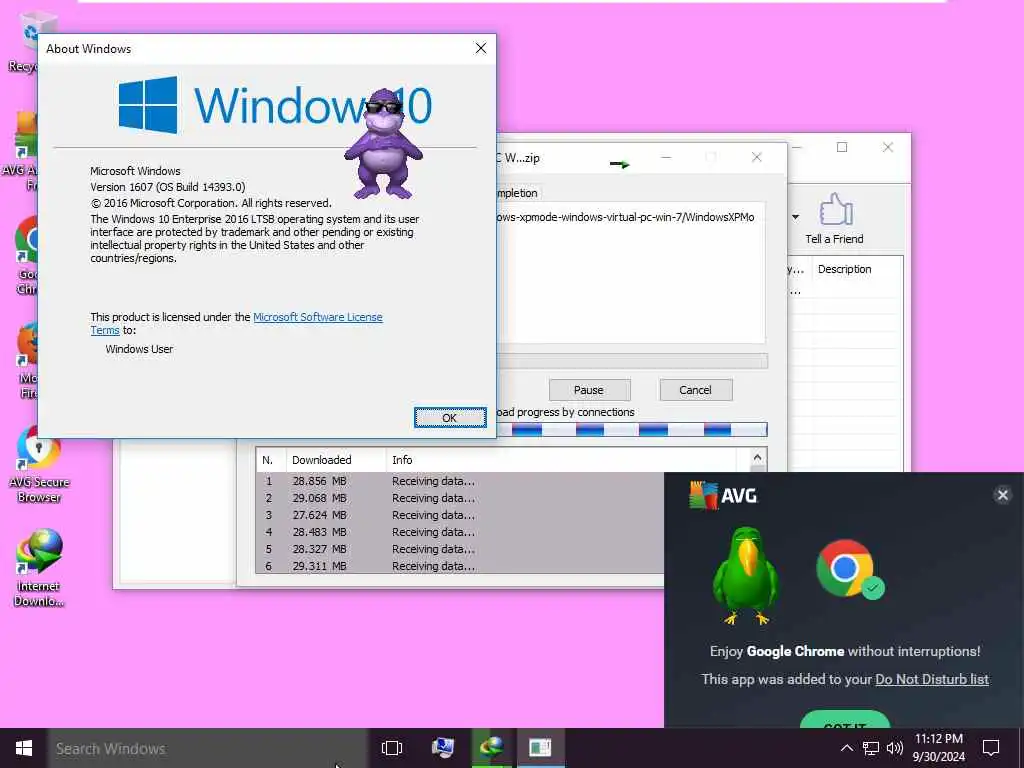Pause the IDM download

pyautogui.click(x=589, y=390)
